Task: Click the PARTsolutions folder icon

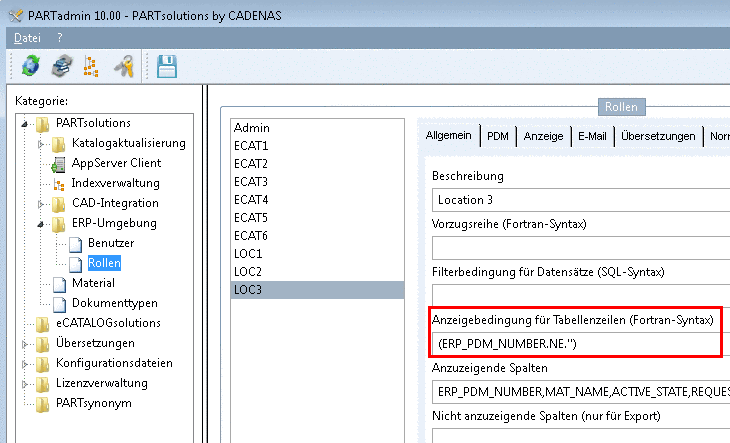Action: tap(43, 124)
